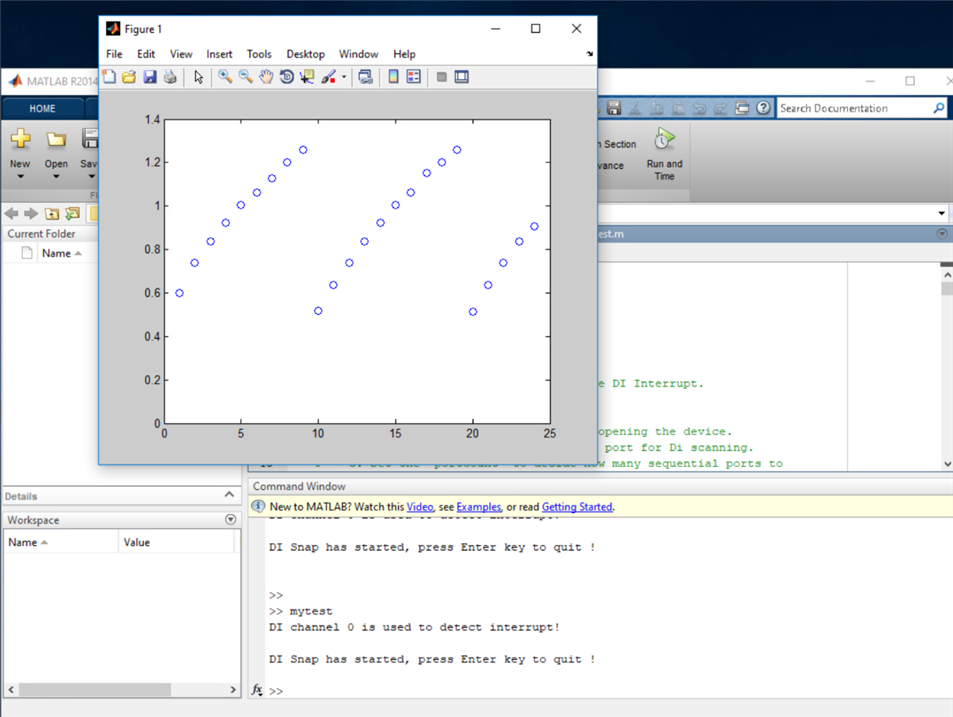Click the Current Folder panel title
This screenshot has width=953, height=717.
click(x=41, y=234)
